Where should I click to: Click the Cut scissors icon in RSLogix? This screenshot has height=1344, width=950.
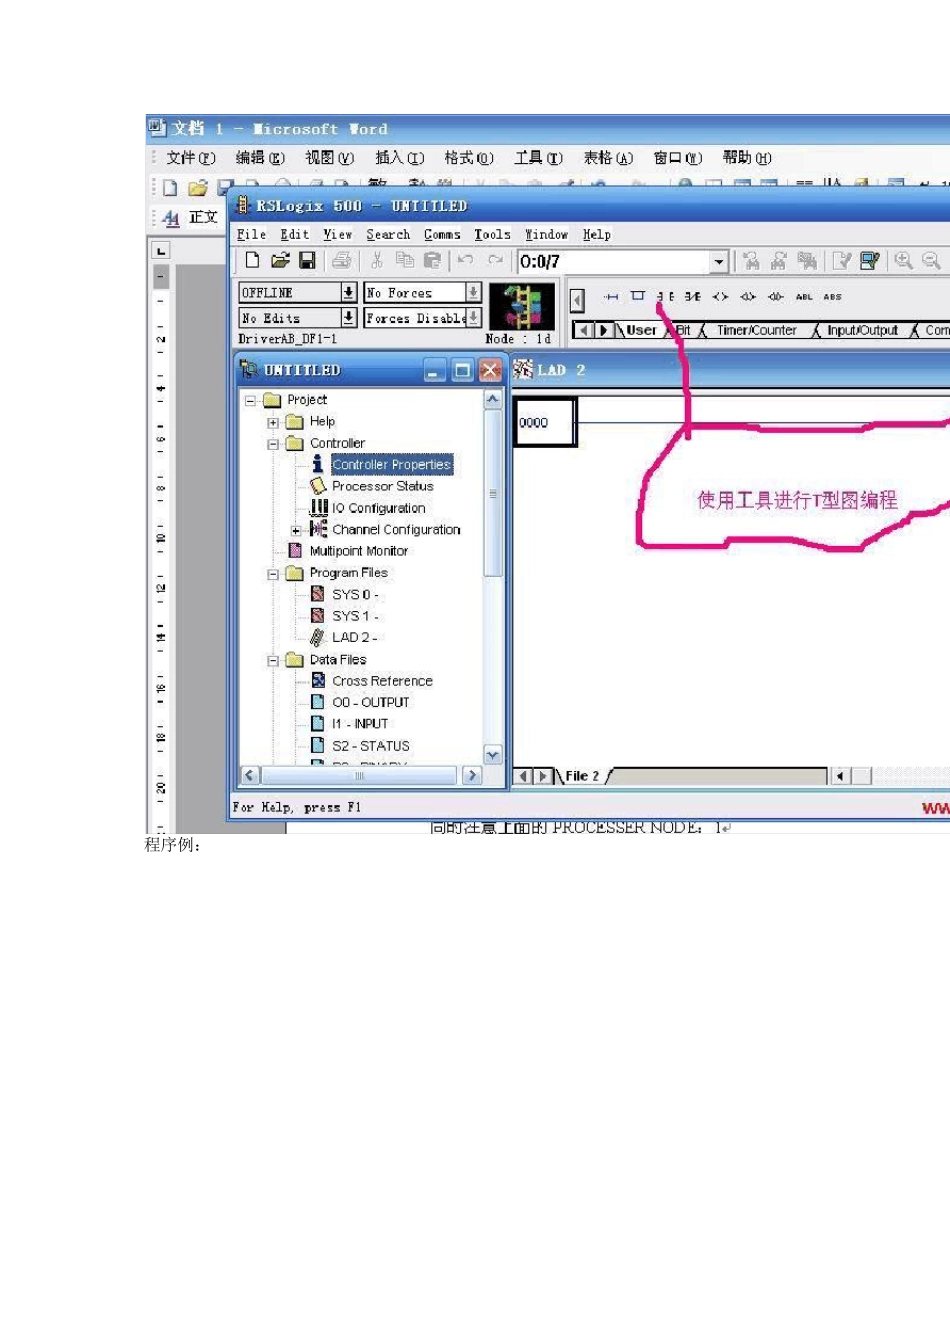(x=377, y=261)
